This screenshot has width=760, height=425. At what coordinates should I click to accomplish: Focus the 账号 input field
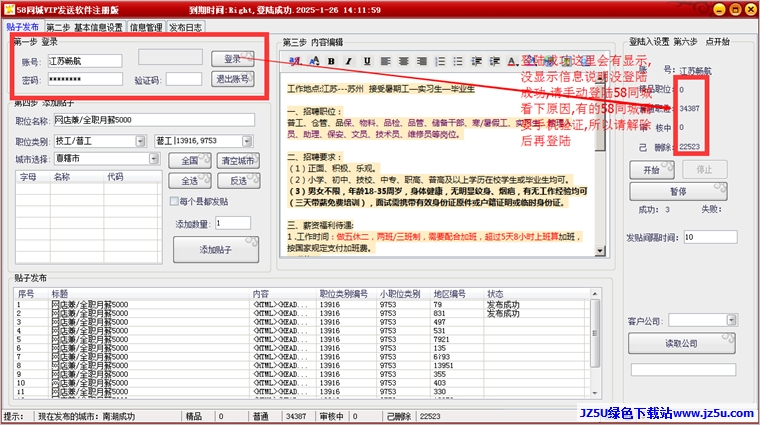pyautogui.click(x=85, y=61)
